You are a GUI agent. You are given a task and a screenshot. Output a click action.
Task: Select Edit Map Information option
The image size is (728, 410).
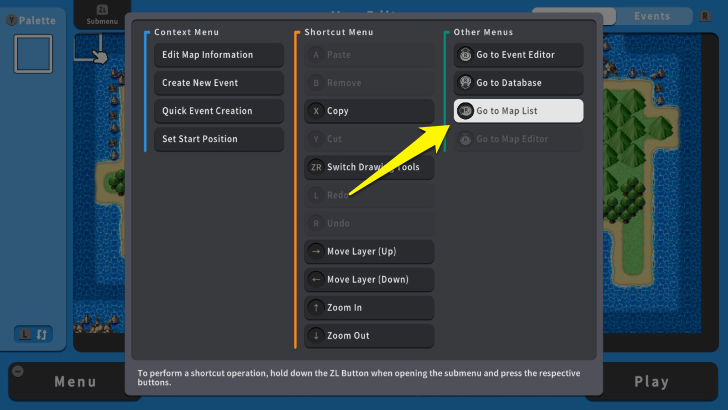pyautogui.click(x=218, y=55)
